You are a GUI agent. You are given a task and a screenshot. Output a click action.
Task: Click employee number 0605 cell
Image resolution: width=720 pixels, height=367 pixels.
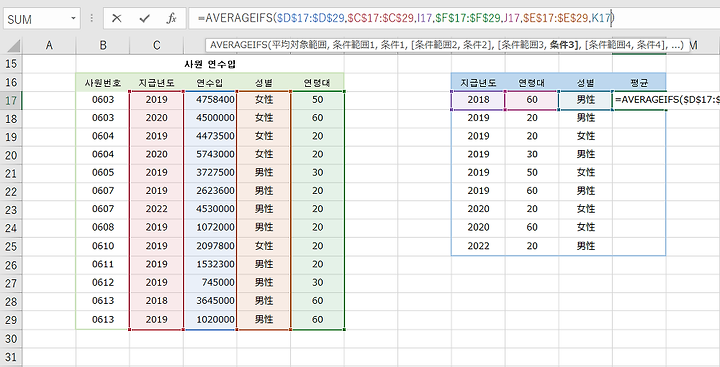[x=103, y=172]
